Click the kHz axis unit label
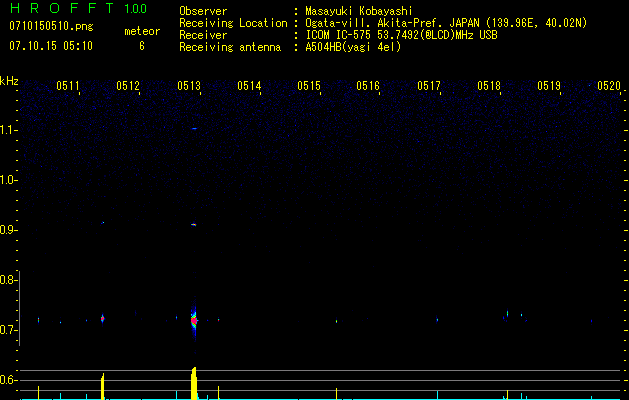Image resolution: width=629 pixels, height=400 pixels. 9,81
